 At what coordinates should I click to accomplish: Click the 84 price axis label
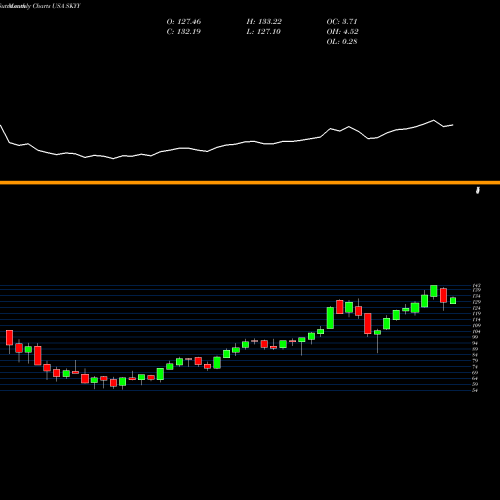(x=475, y=355)
